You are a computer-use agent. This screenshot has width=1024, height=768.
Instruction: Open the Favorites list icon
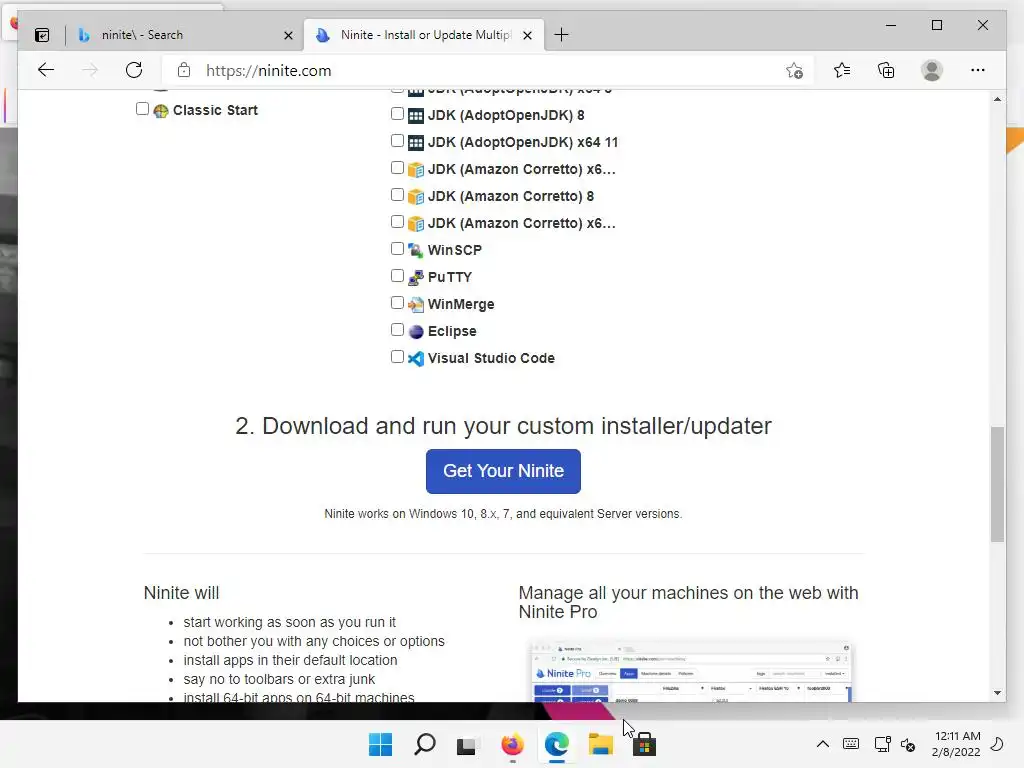click(x=842, y=71)
